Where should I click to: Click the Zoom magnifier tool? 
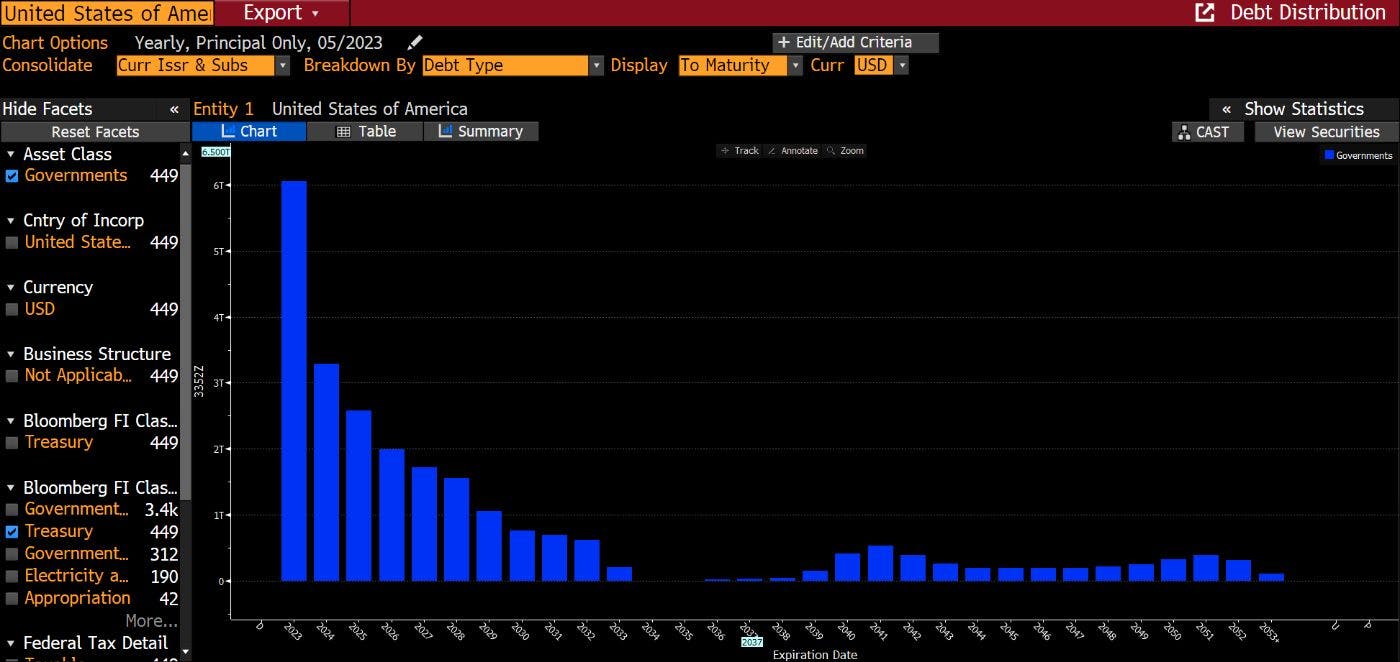pyautogui.click(x=845, y=151)
